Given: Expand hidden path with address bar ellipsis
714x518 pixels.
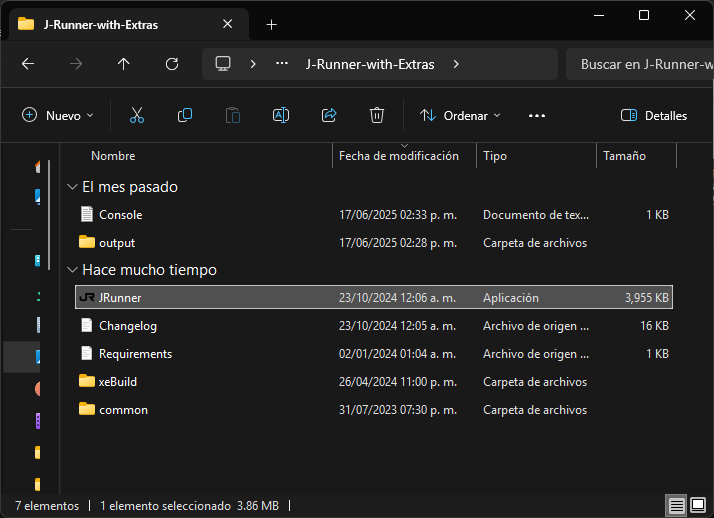Looking at the screenshot, I should (x=282, y=64).
